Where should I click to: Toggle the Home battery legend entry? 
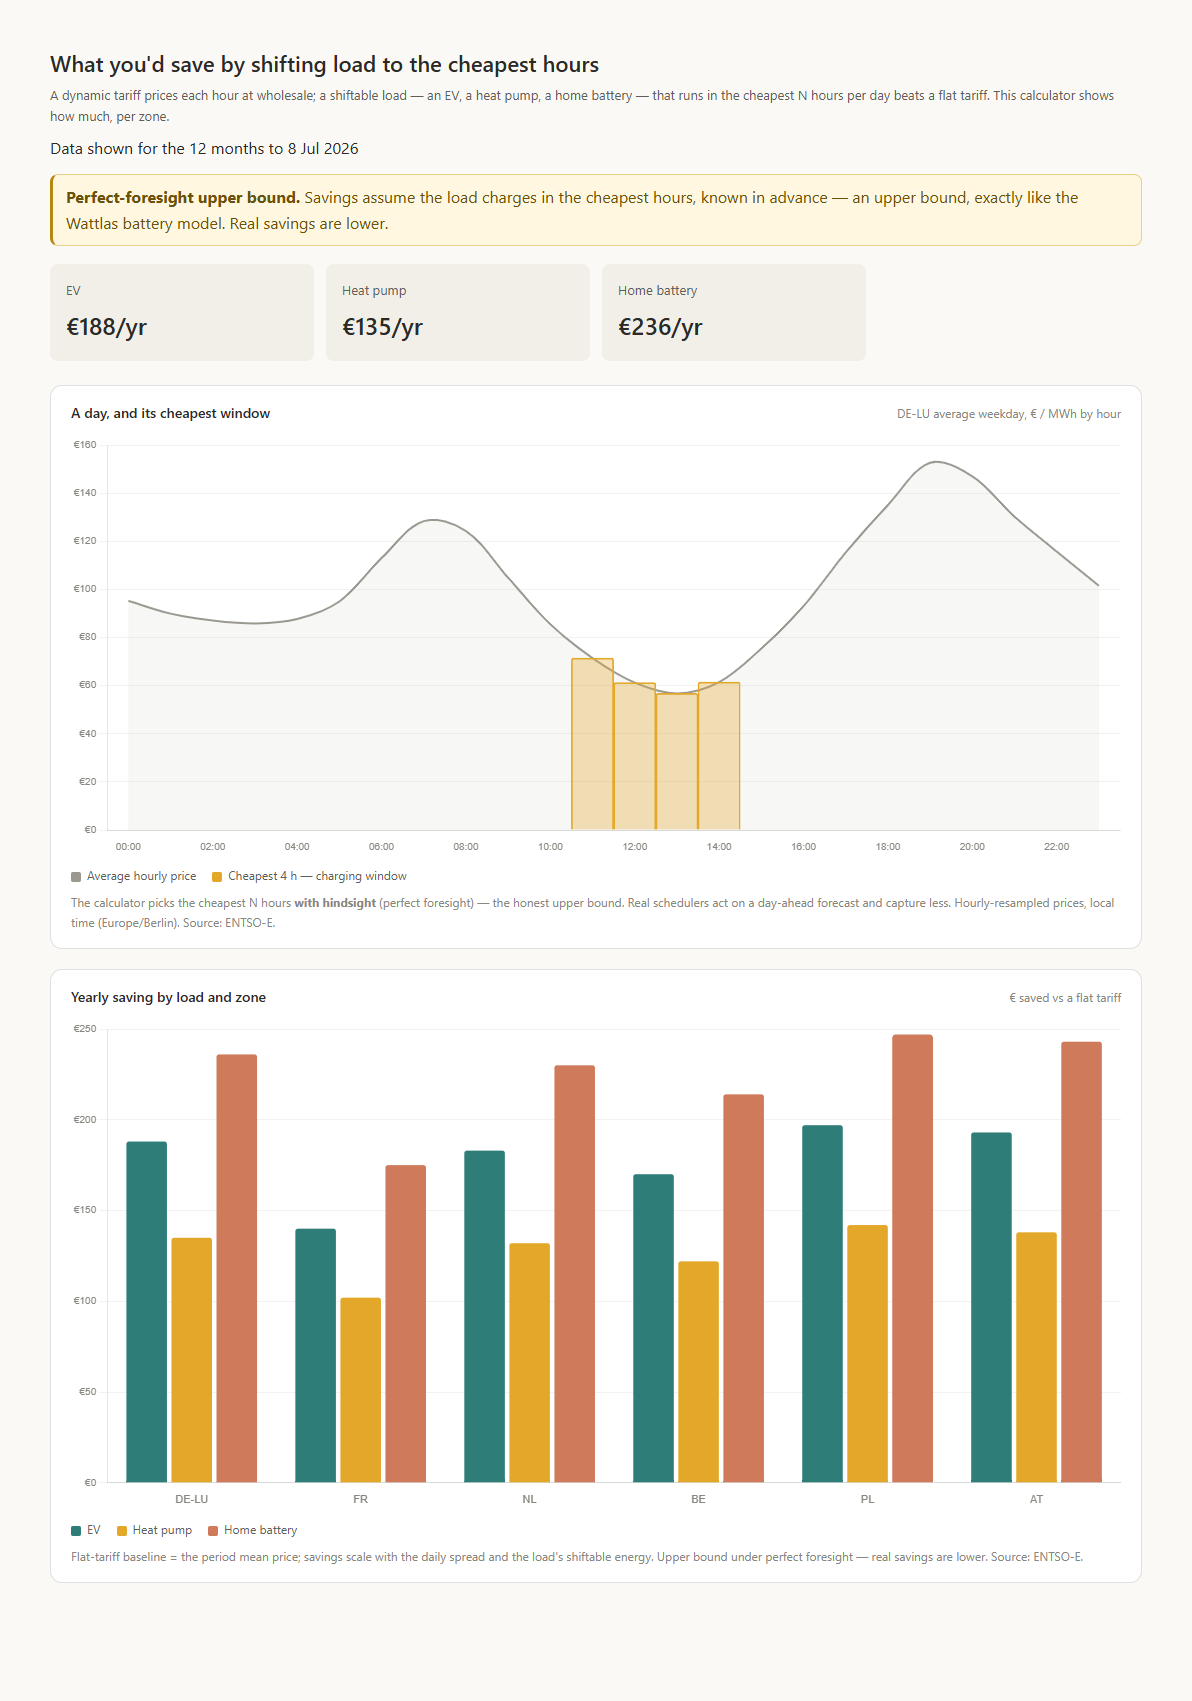point(252,1530)
